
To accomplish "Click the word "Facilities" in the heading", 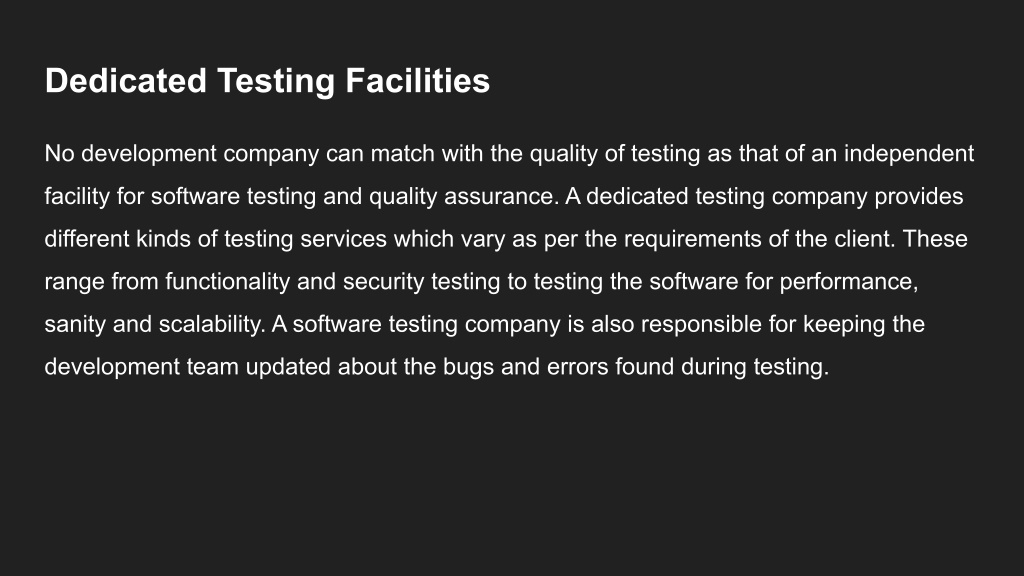I will pos(417,82).
